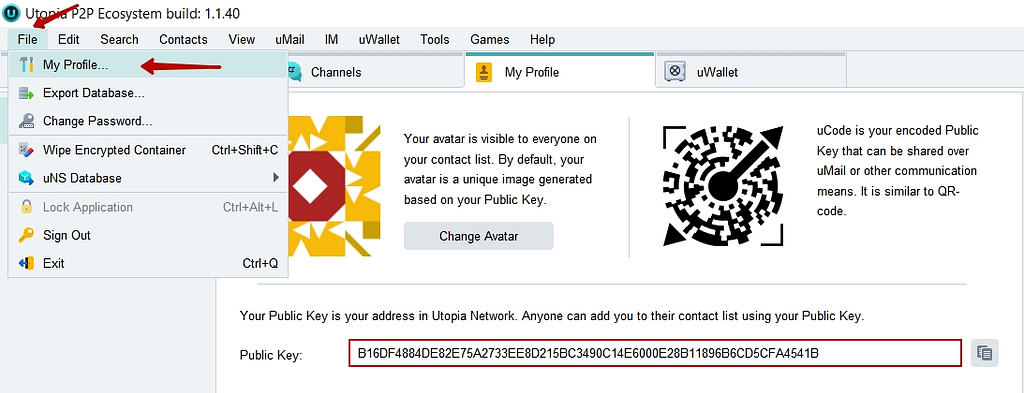1024x393 pixels.
Task: Click the uWallet tab safe icon
Action: (x=675, y=71)
